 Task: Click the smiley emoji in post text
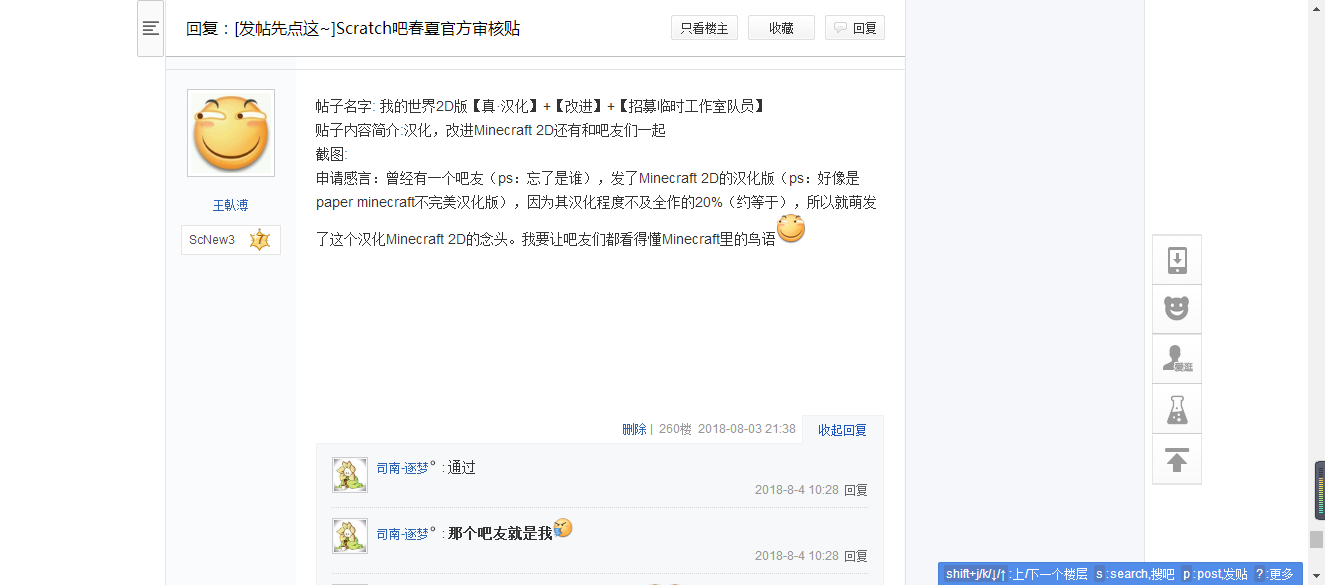pyautogui.click(x=791, y=229)
